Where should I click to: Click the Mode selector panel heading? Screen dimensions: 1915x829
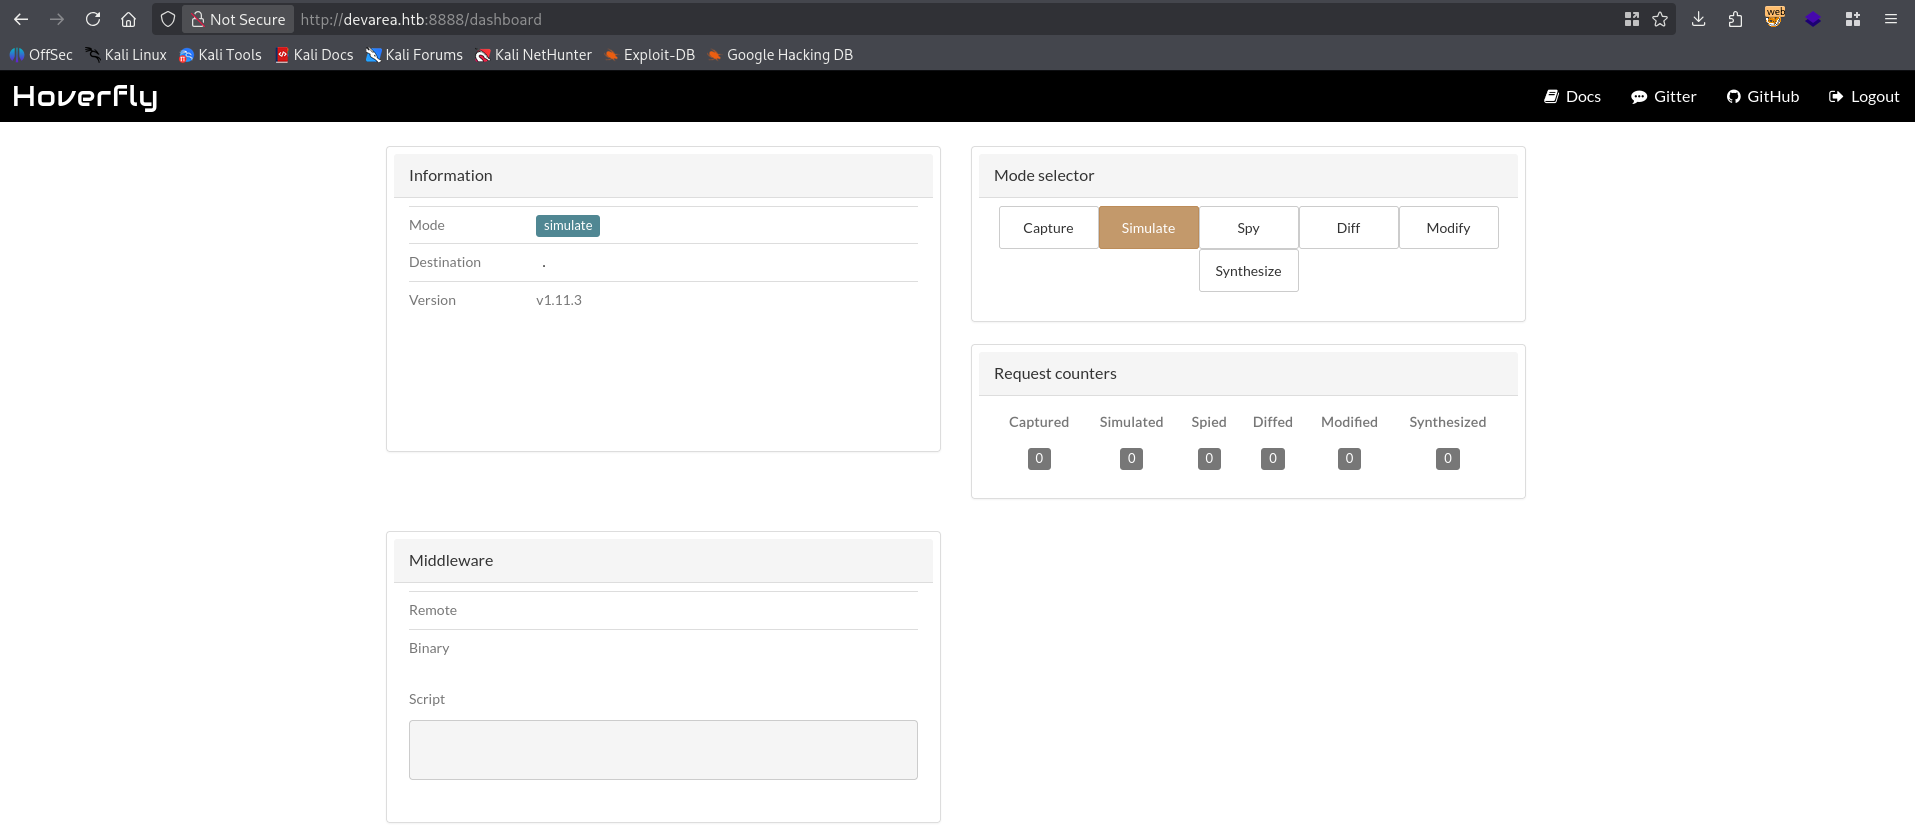pos(1044,176)
